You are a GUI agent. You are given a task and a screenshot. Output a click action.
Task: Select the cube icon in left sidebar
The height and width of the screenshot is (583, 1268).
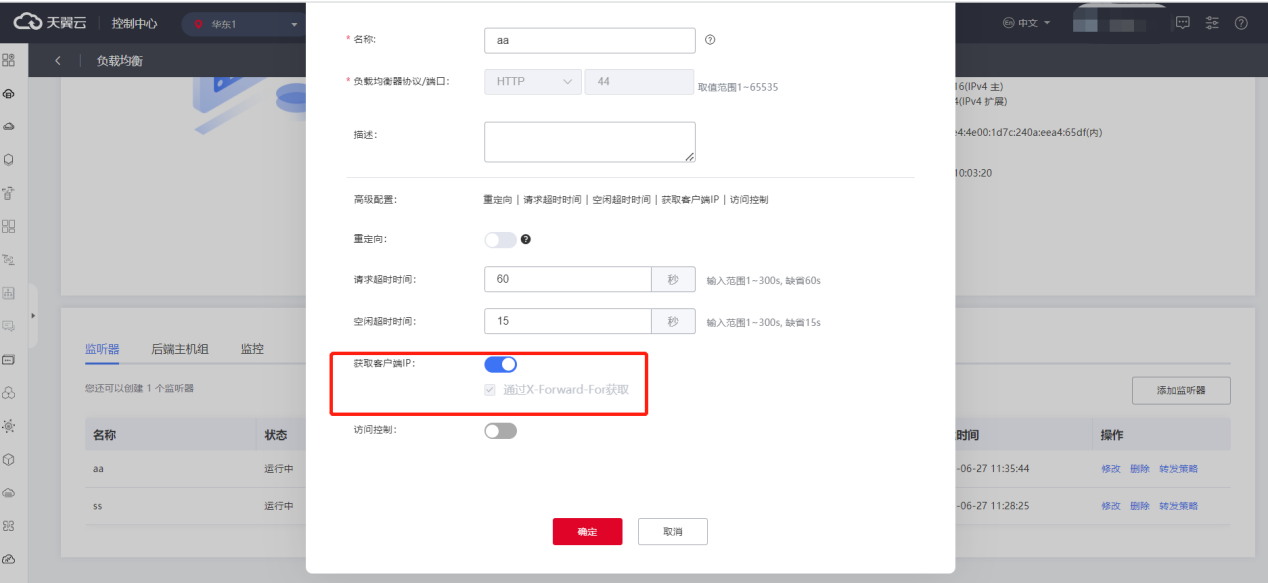pos(9,459)
